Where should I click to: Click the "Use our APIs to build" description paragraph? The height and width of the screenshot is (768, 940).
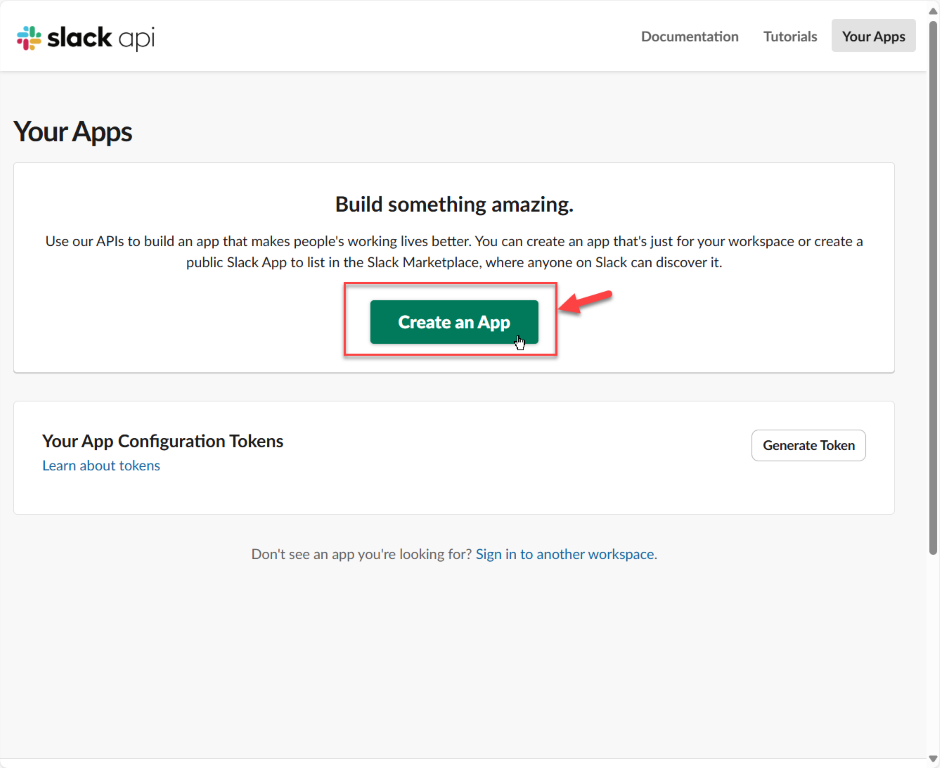(x=454, y=252)
